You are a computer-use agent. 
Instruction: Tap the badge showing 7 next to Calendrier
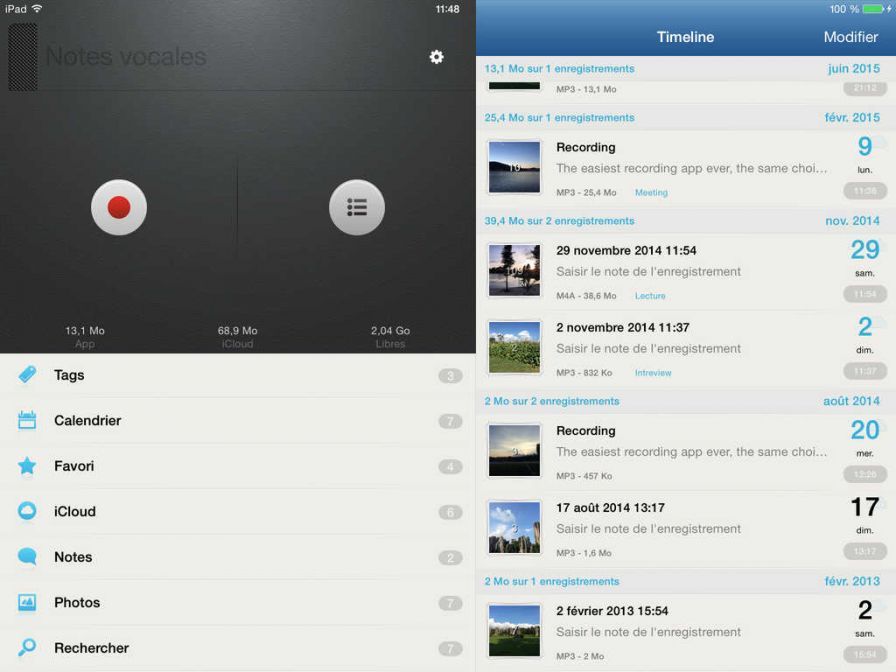click(x=452, y=420)
